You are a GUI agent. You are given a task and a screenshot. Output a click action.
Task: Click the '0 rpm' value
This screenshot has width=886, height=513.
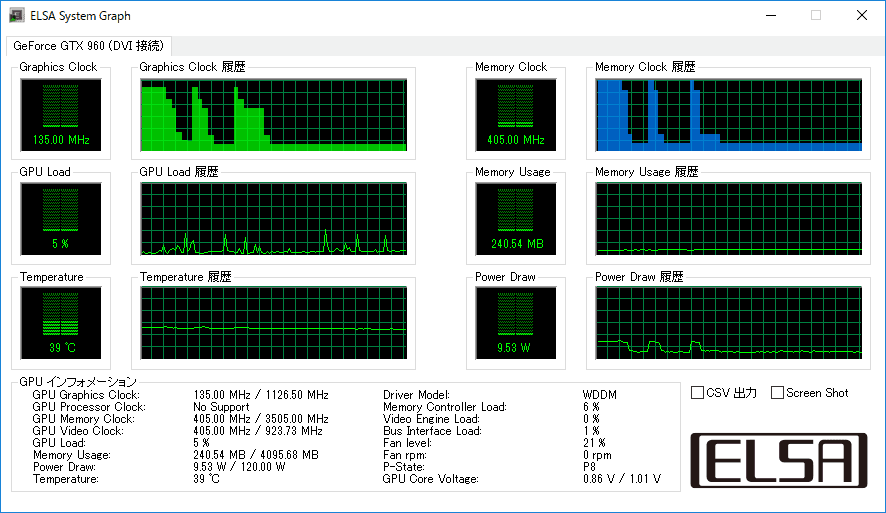[x=597, y=455]
